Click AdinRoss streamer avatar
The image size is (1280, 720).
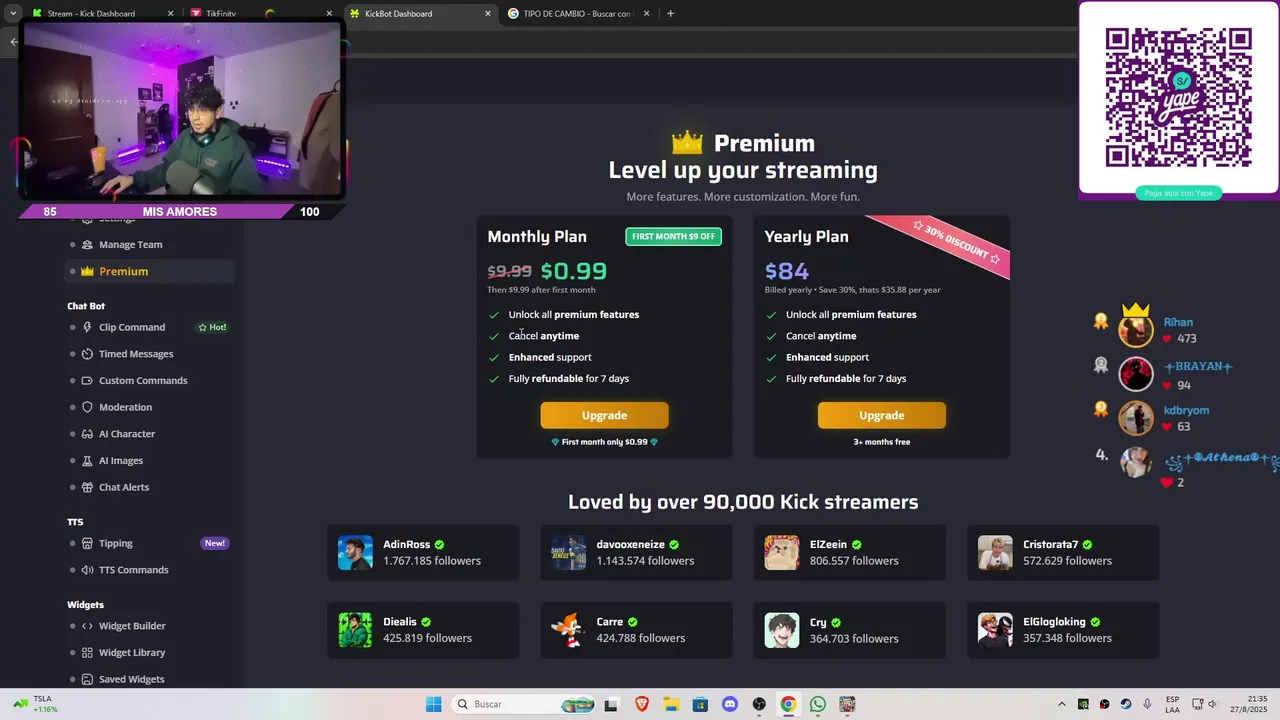[355, 553]
